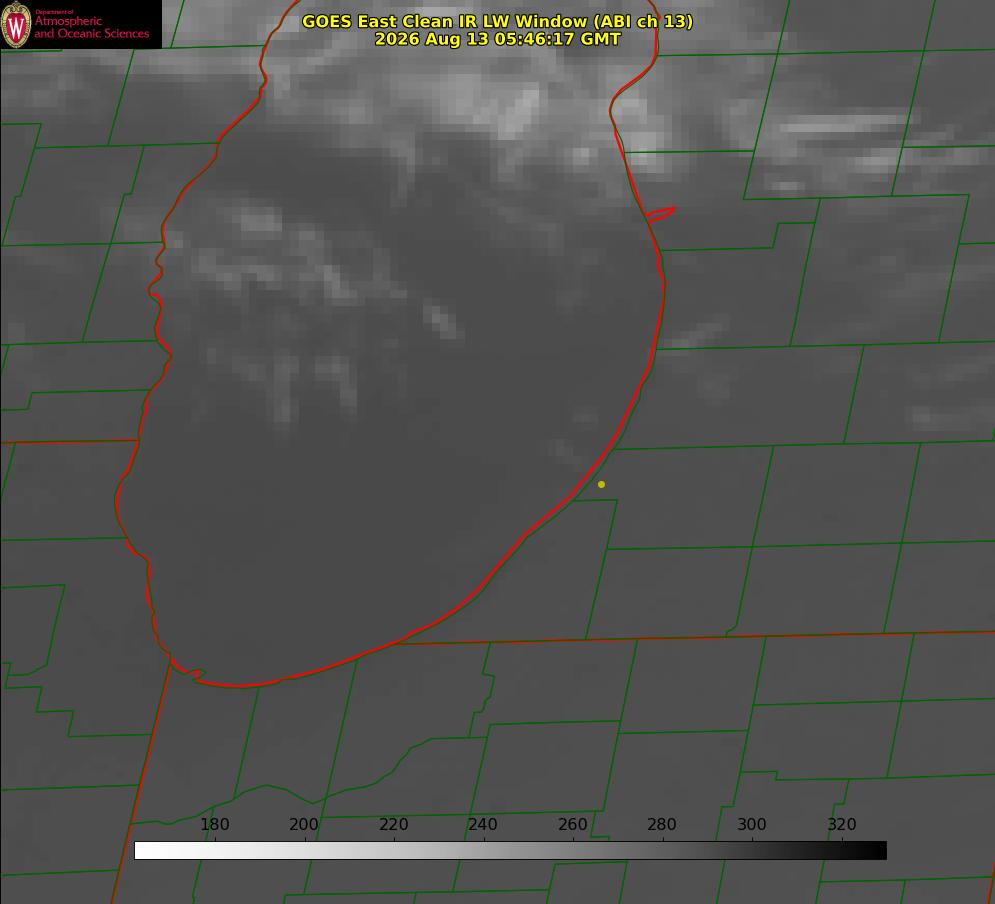Pick the black end of the colorbar
This screenshot has width=995, height=904.
click(x=878, y=850)
